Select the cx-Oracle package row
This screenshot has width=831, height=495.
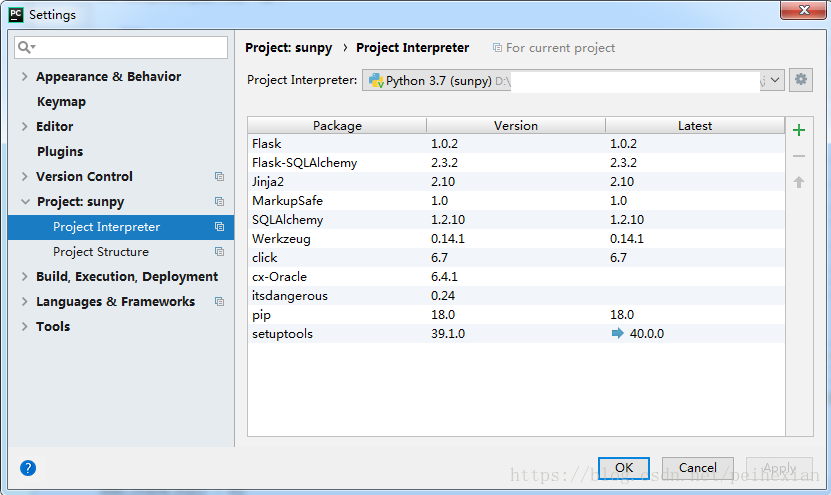tap(516, 277)
